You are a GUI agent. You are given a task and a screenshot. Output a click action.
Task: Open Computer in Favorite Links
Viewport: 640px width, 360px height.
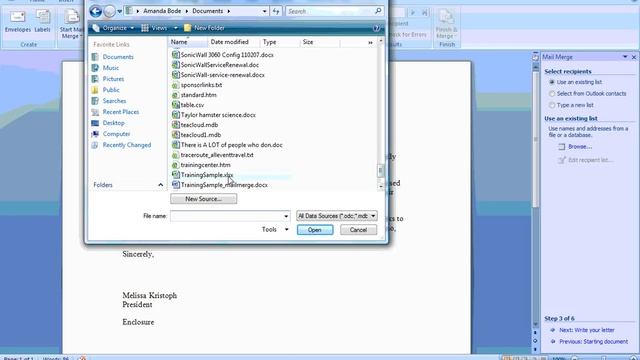116,134
